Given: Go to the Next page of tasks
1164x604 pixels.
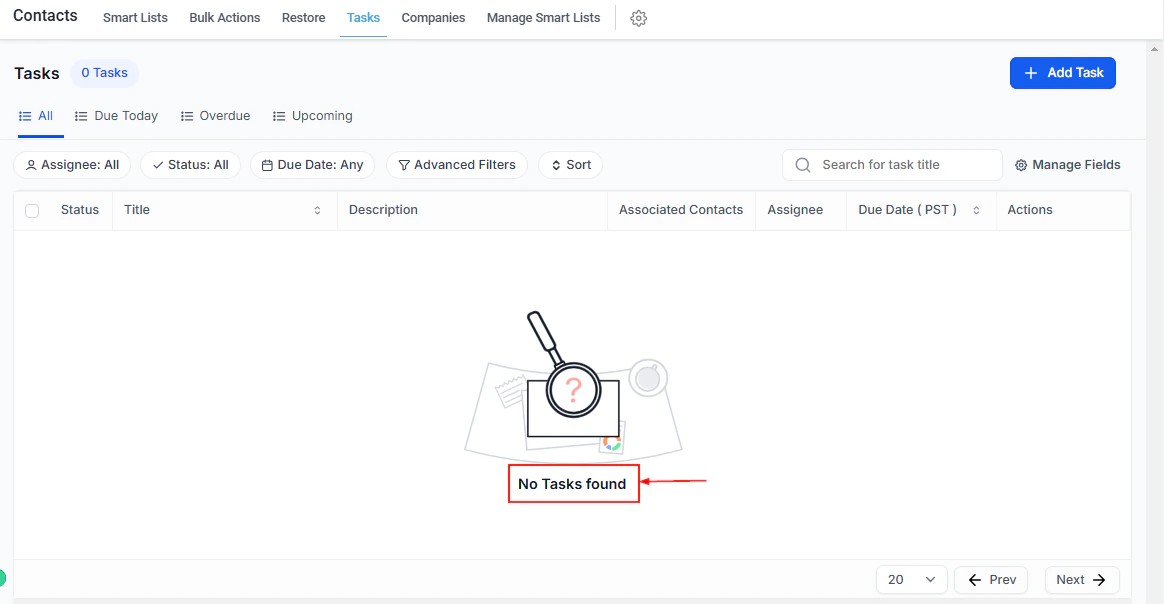Looking at the screenshot, I should click(1082, 579).
